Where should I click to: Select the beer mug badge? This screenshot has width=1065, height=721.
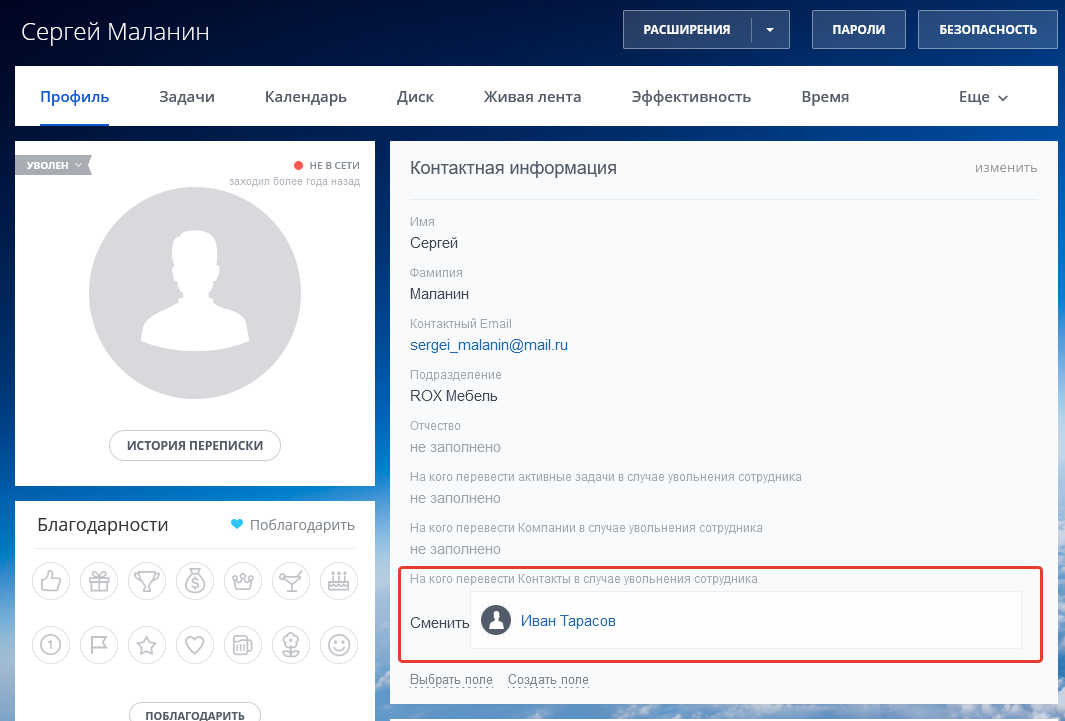(x=243, y=645)
